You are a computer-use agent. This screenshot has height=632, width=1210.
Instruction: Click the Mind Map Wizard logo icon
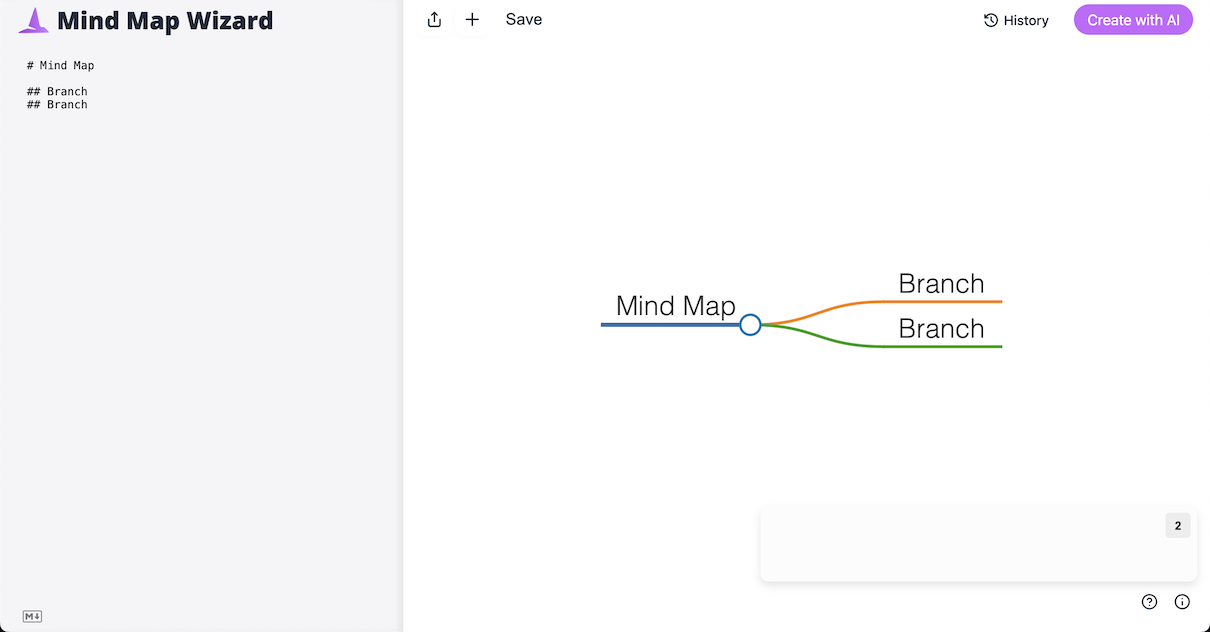click(33, 20)
